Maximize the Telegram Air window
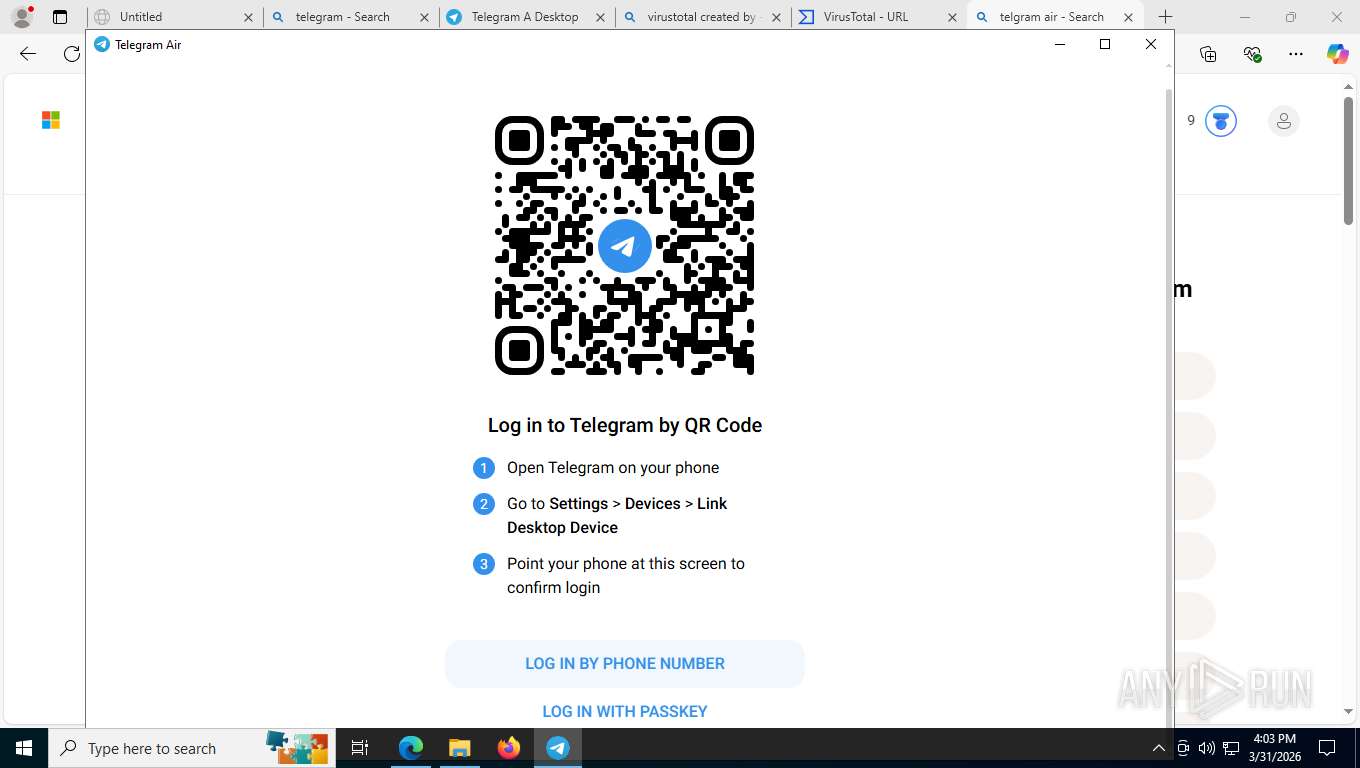 point(1105,44)
